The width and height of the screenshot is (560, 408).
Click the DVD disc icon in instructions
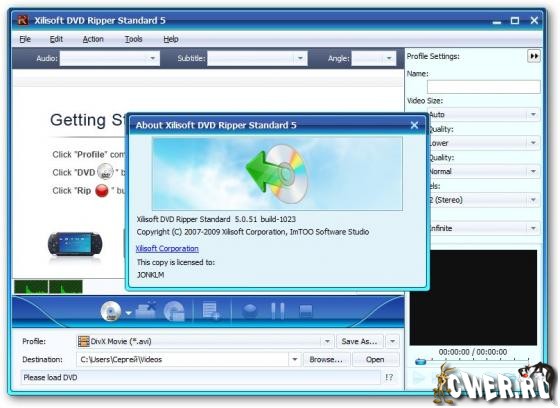[x=105, y=171]
